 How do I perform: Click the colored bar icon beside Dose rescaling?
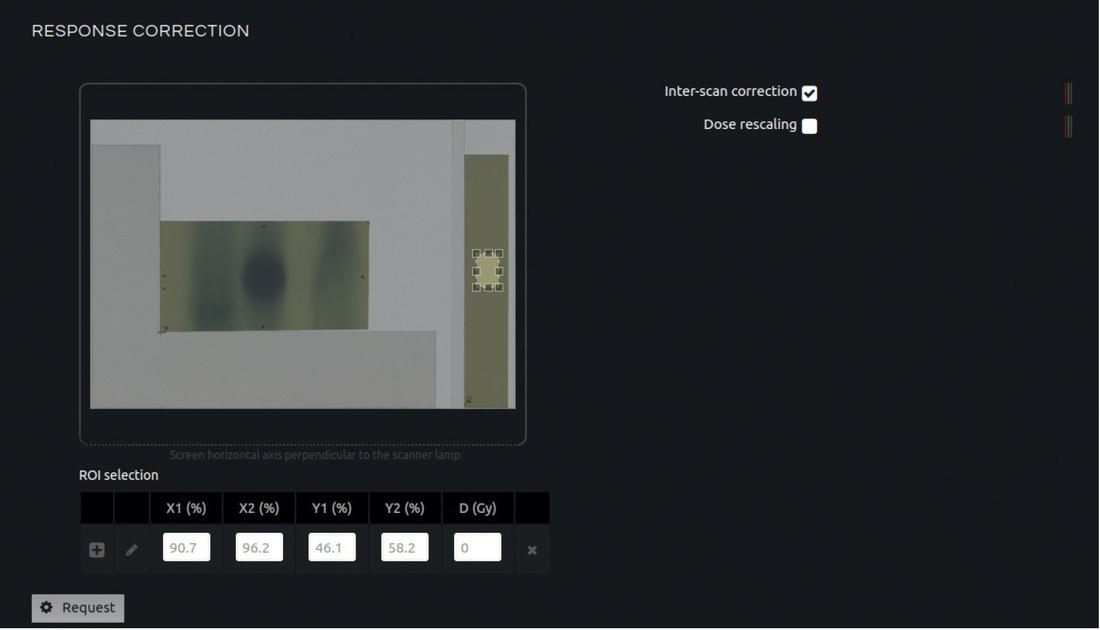(x=1068, y=126)
